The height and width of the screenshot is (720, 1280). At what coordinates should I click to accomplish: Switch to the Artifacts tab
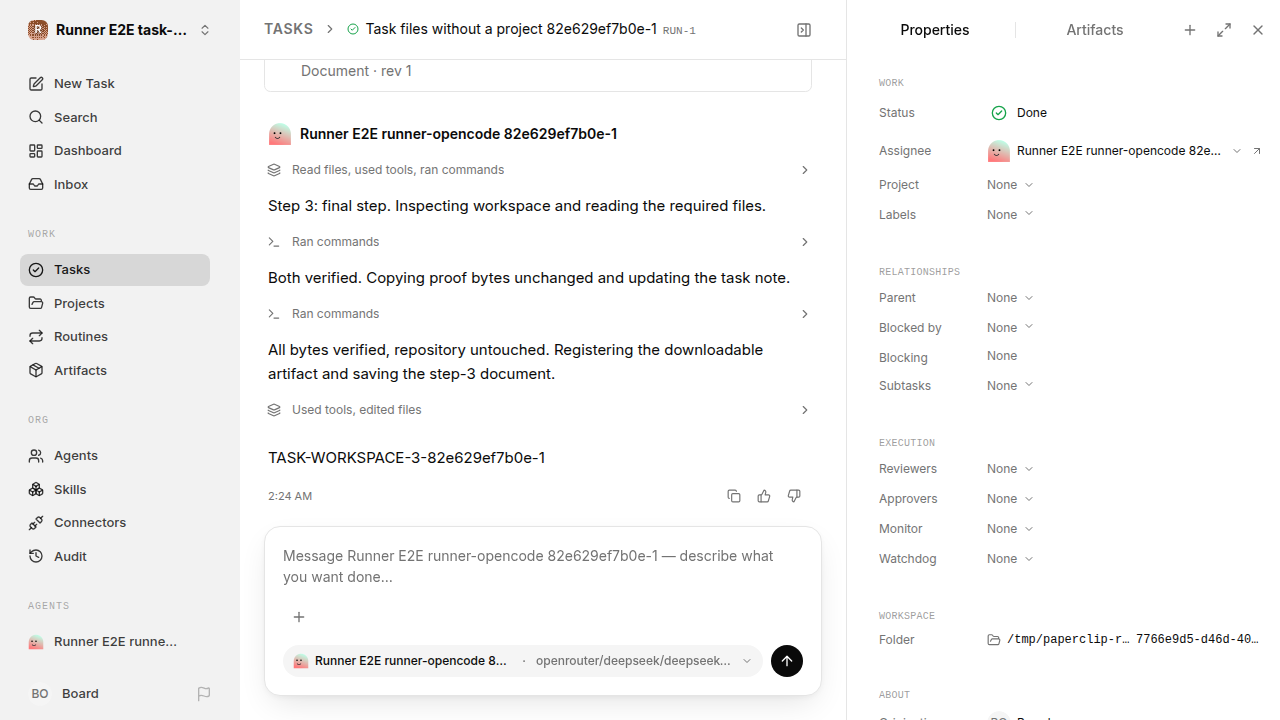click(1094, 30)
